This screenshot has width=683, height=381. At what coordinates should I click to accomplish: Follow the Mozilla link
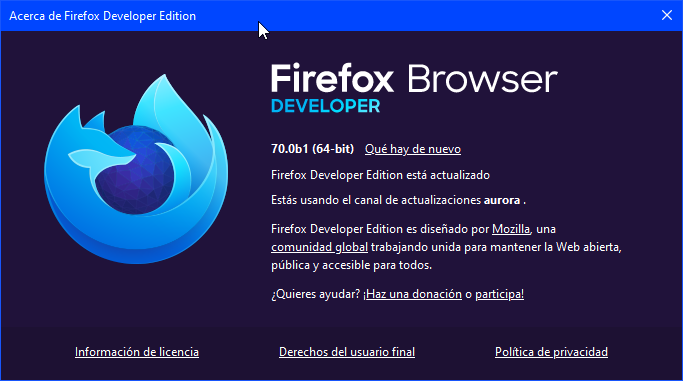click(x=511, y=229)
